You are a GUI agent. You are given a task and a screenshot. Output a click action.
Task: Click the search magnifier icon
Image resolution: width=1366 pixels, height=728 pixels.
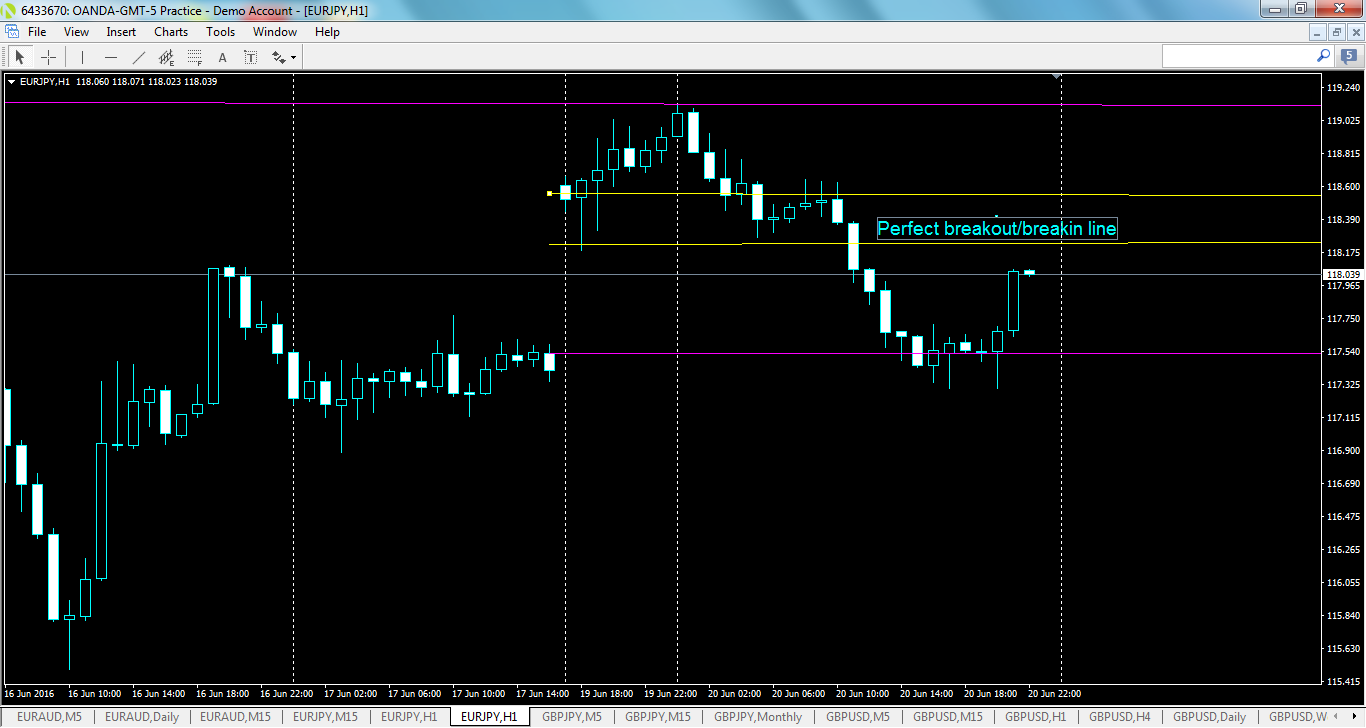(1323, 56)
